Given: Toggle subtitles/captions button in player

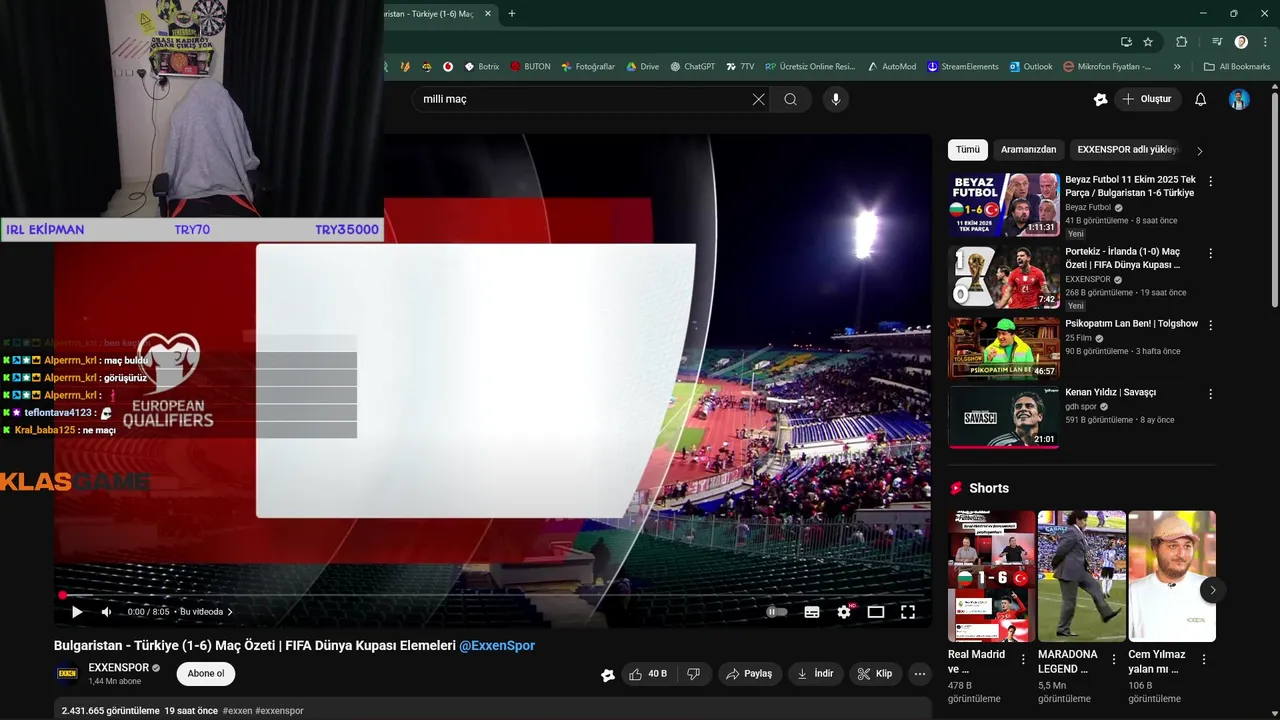Looking at the screenshot, I should tap(812, 612).
